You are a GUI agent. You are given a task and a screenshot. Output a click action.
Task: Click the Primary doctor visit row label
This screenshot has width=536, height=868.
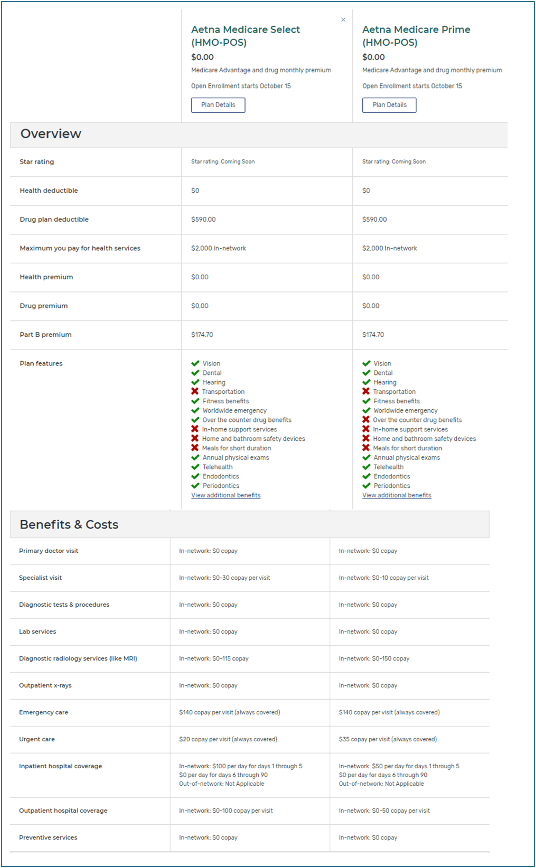[49, 551]
